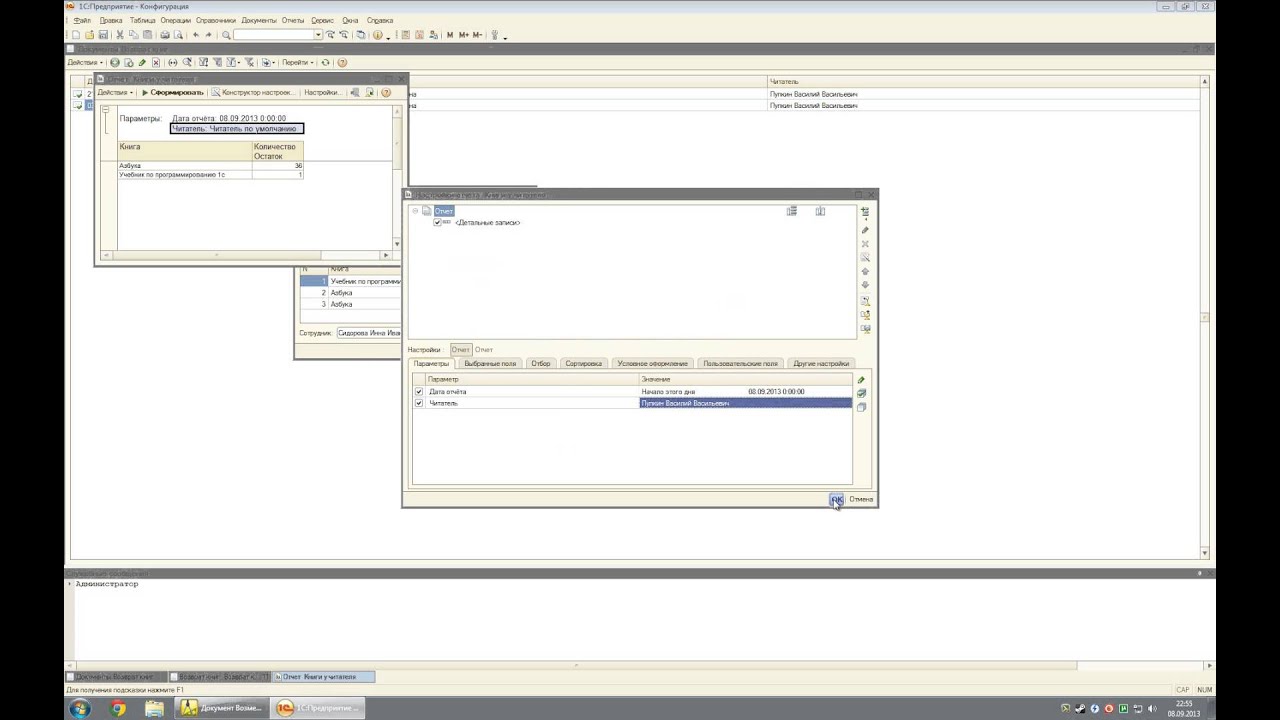1280x720 pixels.
Task: Click the Add green plus icon in document list
Action: click(115, 62)
